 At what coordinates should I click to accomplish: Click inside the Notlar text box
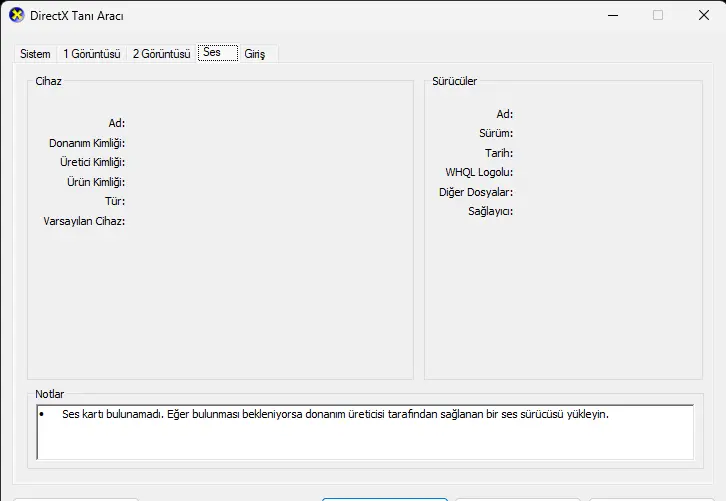tap(365, 432)
